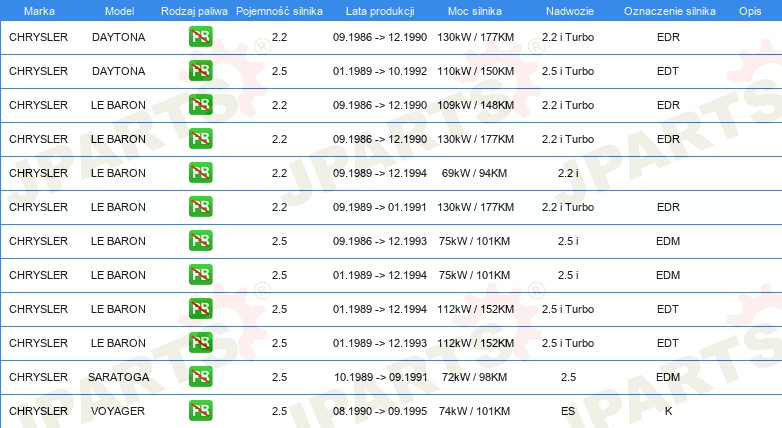Viewport: 782px width, 428px height.
Task: Select LE BARON in the 69kW / 94KM row
Action: click(118, 173)
